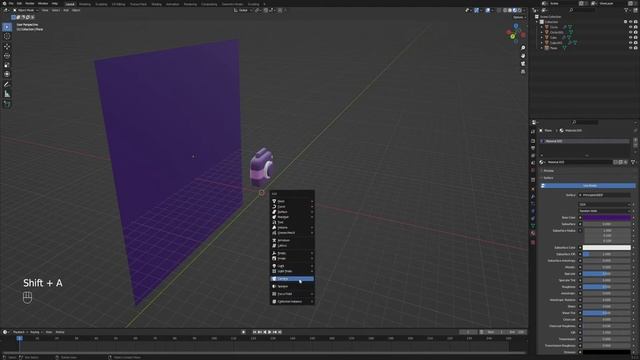
Task: Hide Cube in the outliner viewport
Action: point(630,38)
